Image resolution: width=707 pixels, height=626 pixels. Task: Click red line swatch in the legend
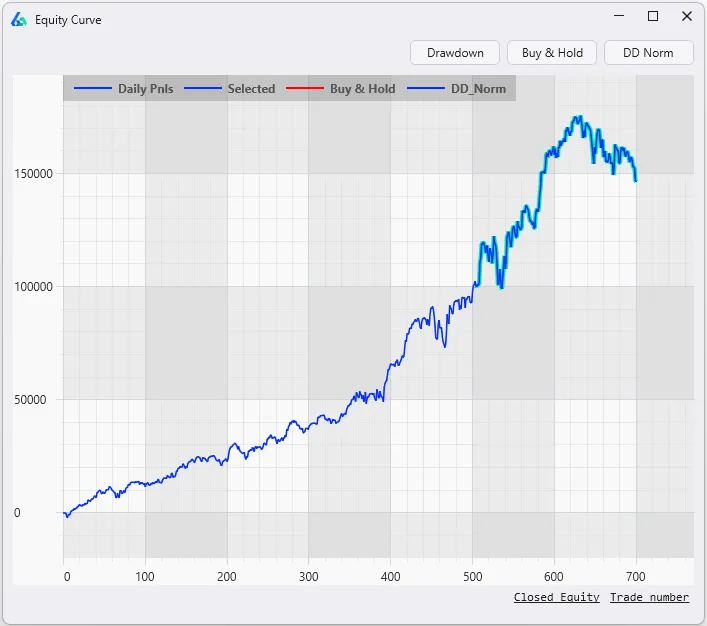tap(304, 89)
